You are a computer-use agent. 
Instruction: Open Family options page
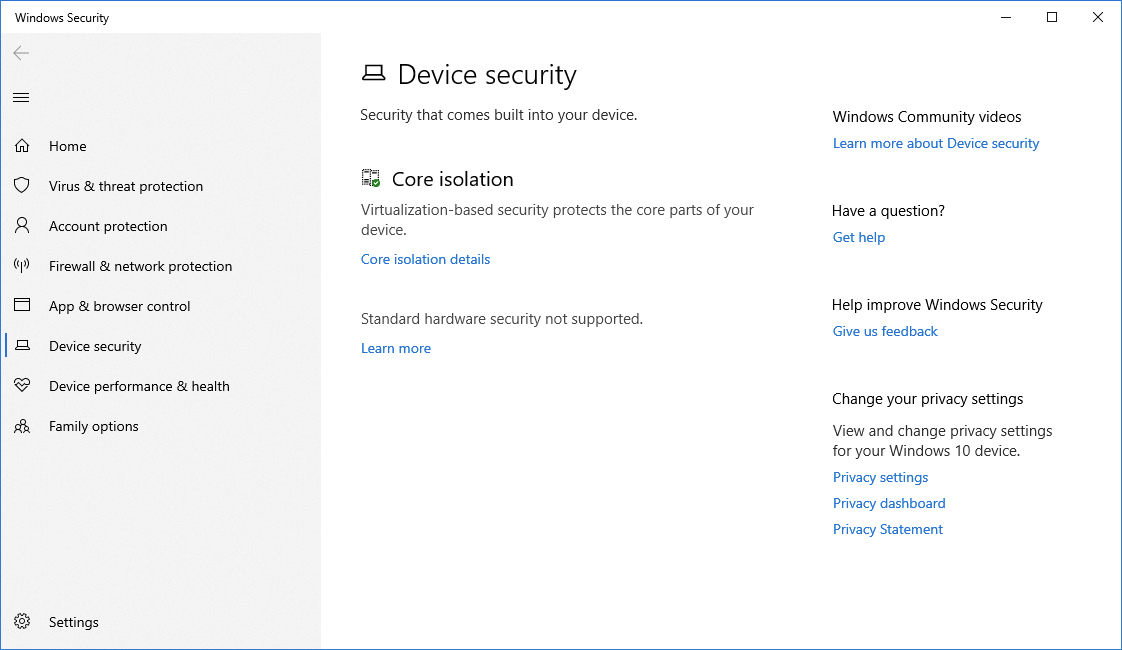pyautogui.click(x=94, y=427)
